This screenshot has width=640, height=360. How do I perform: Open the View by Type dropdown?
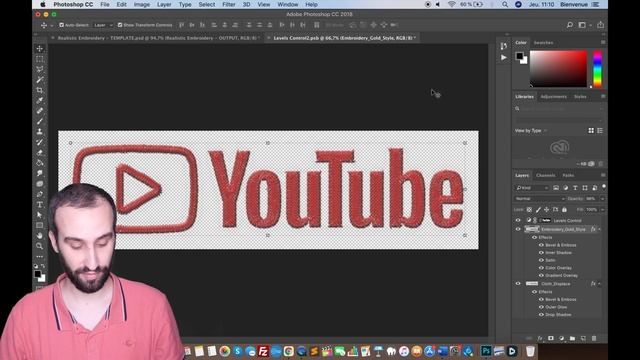531,131
